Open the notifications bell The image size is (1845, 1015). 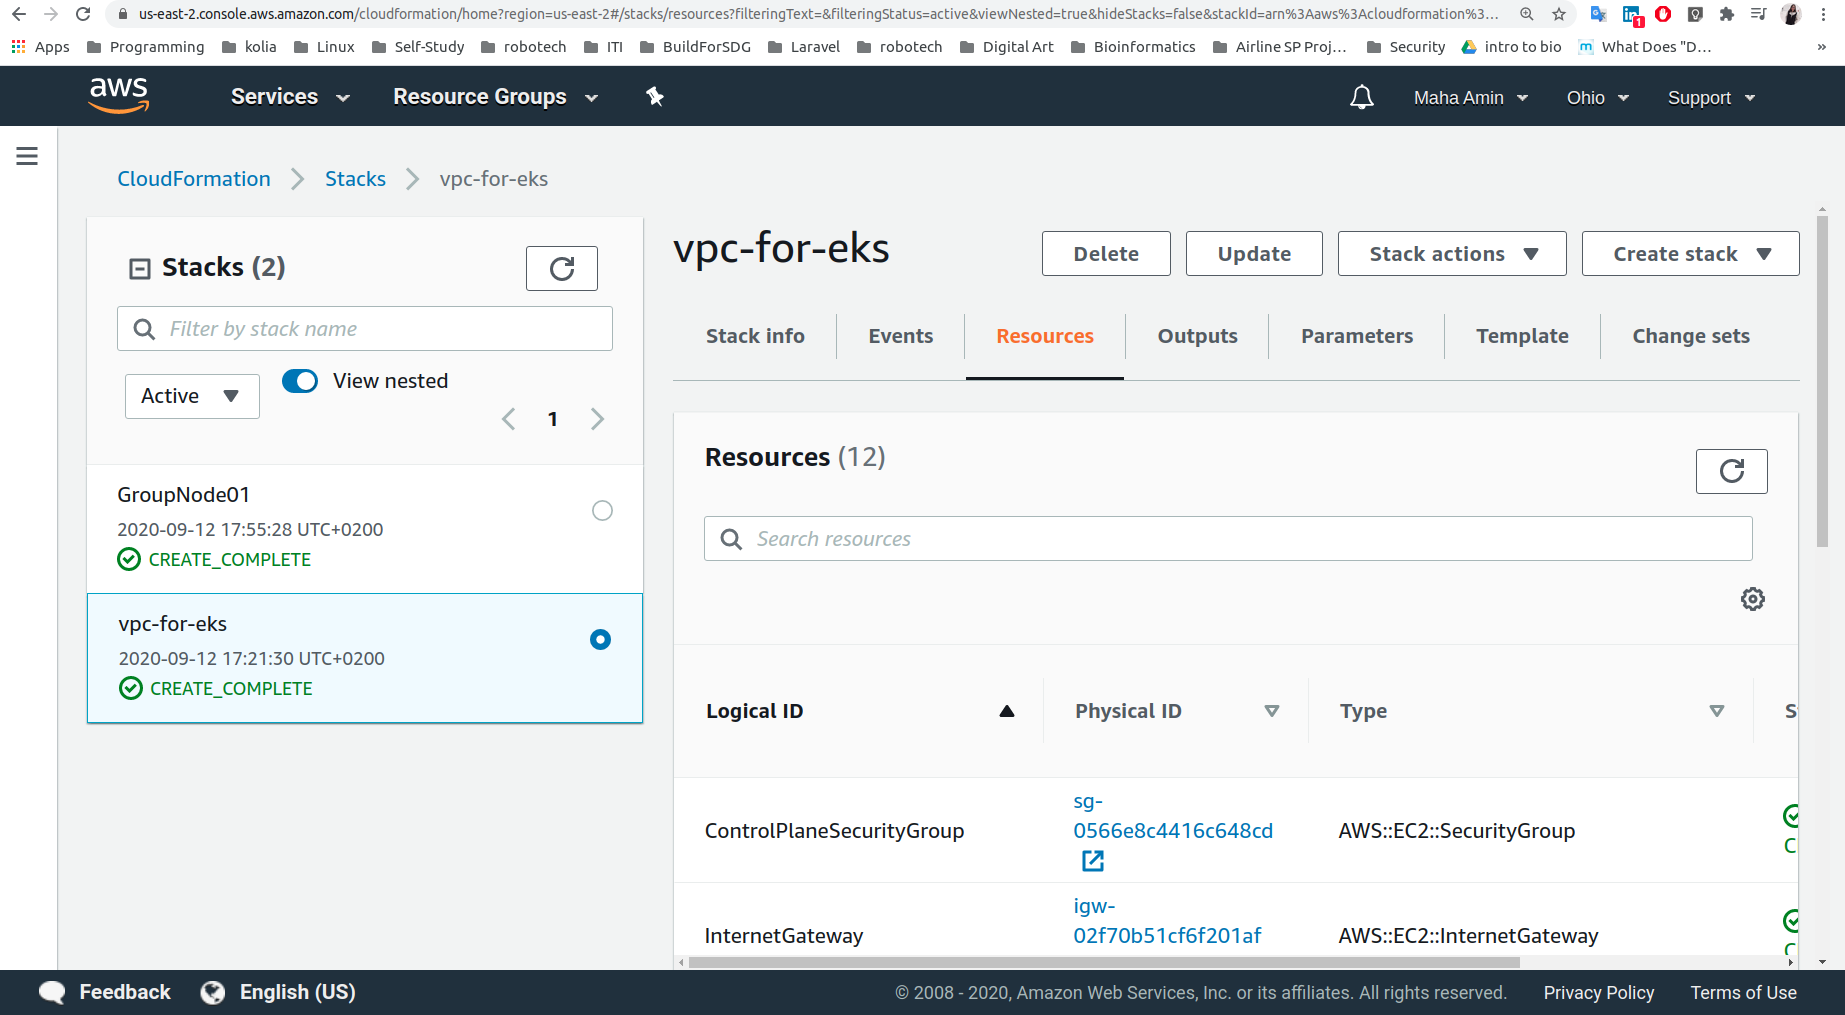pos(1362,97)
